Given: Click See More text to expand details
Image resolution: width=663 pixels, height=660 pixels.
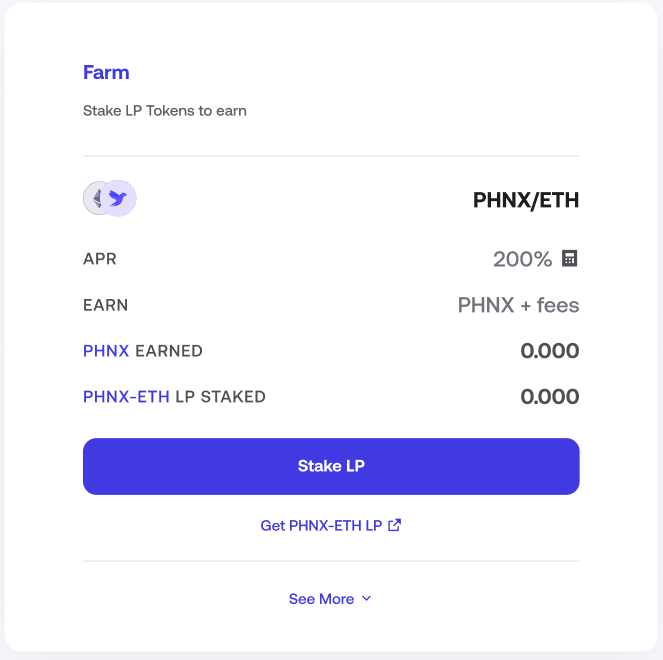Looking at the screenshot, I should [321, 599].
